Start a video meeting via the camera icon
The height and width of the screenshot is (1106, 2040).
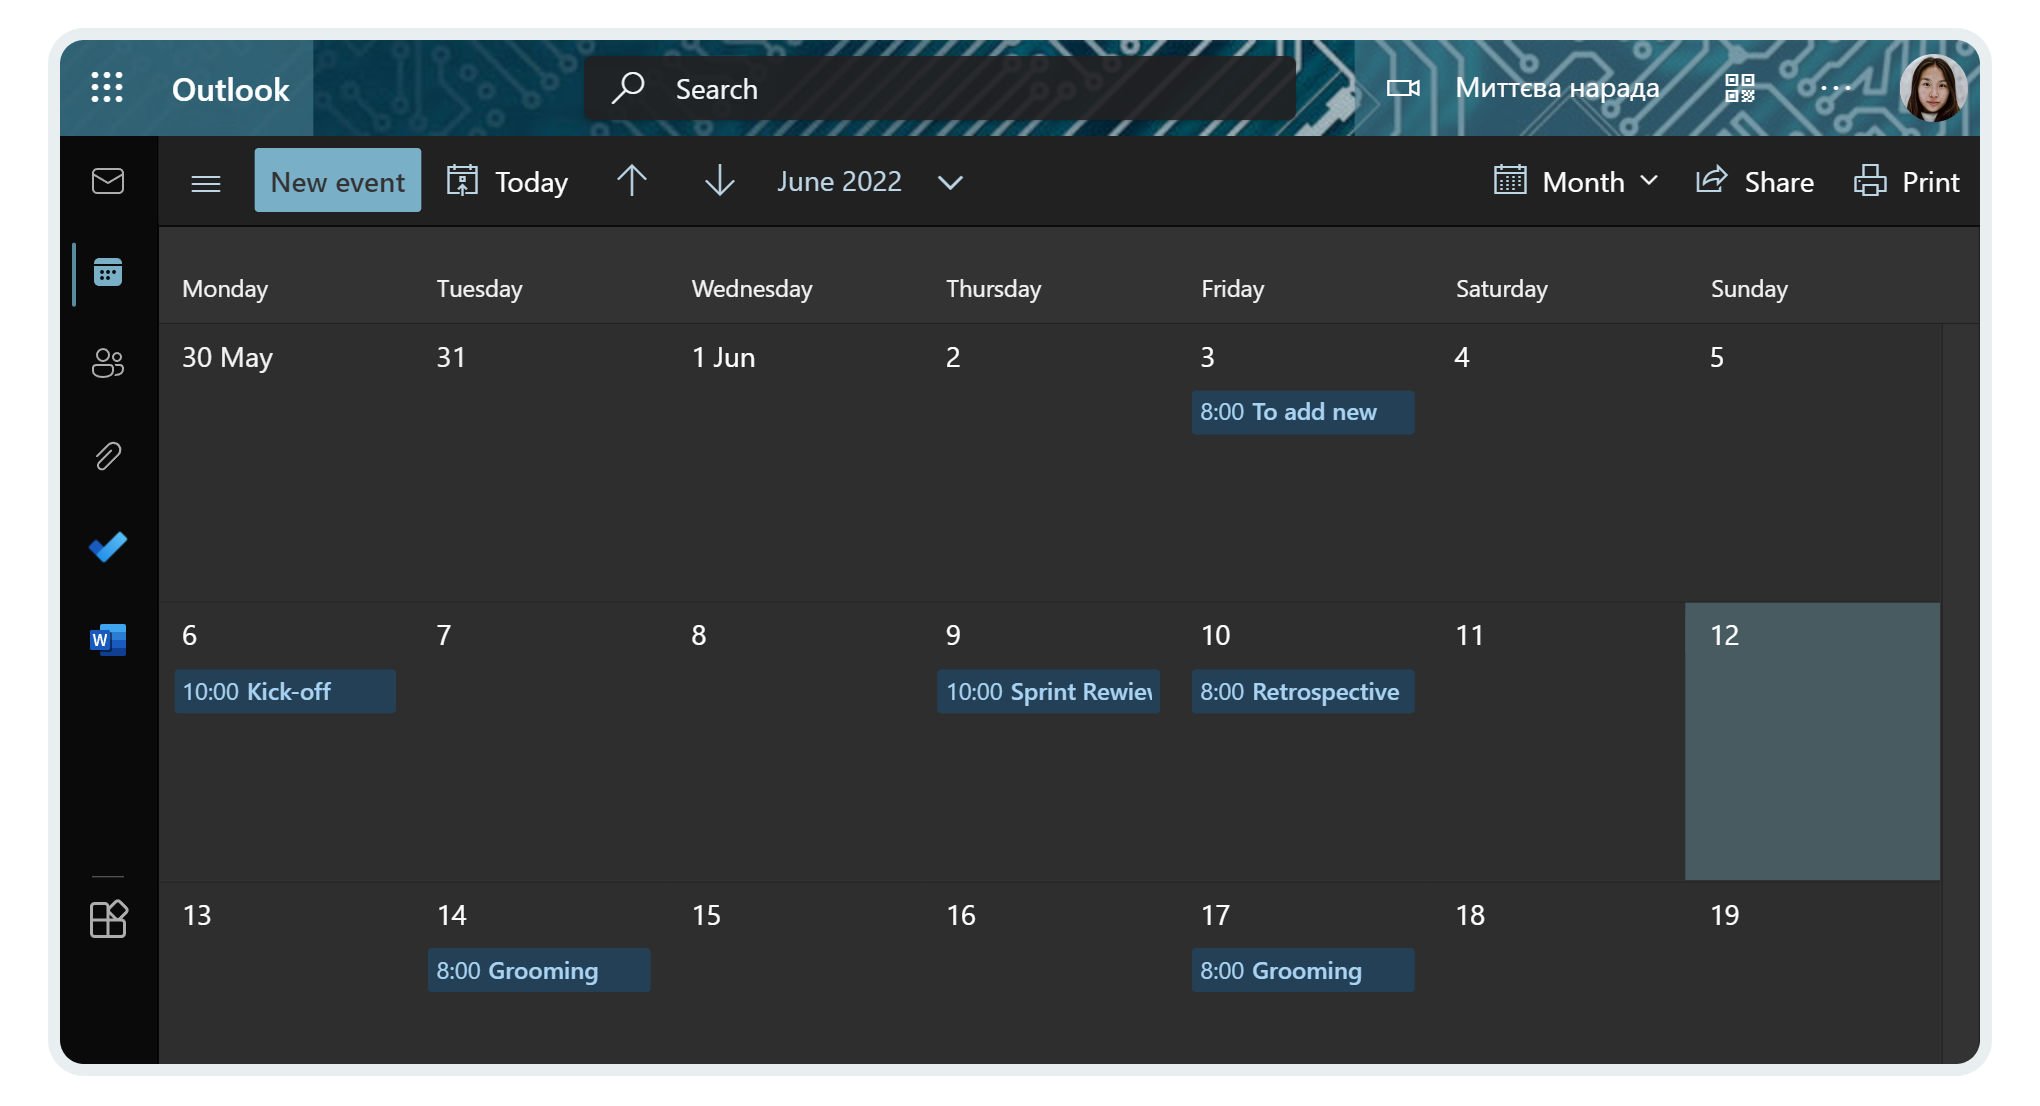pos(1403,88)
